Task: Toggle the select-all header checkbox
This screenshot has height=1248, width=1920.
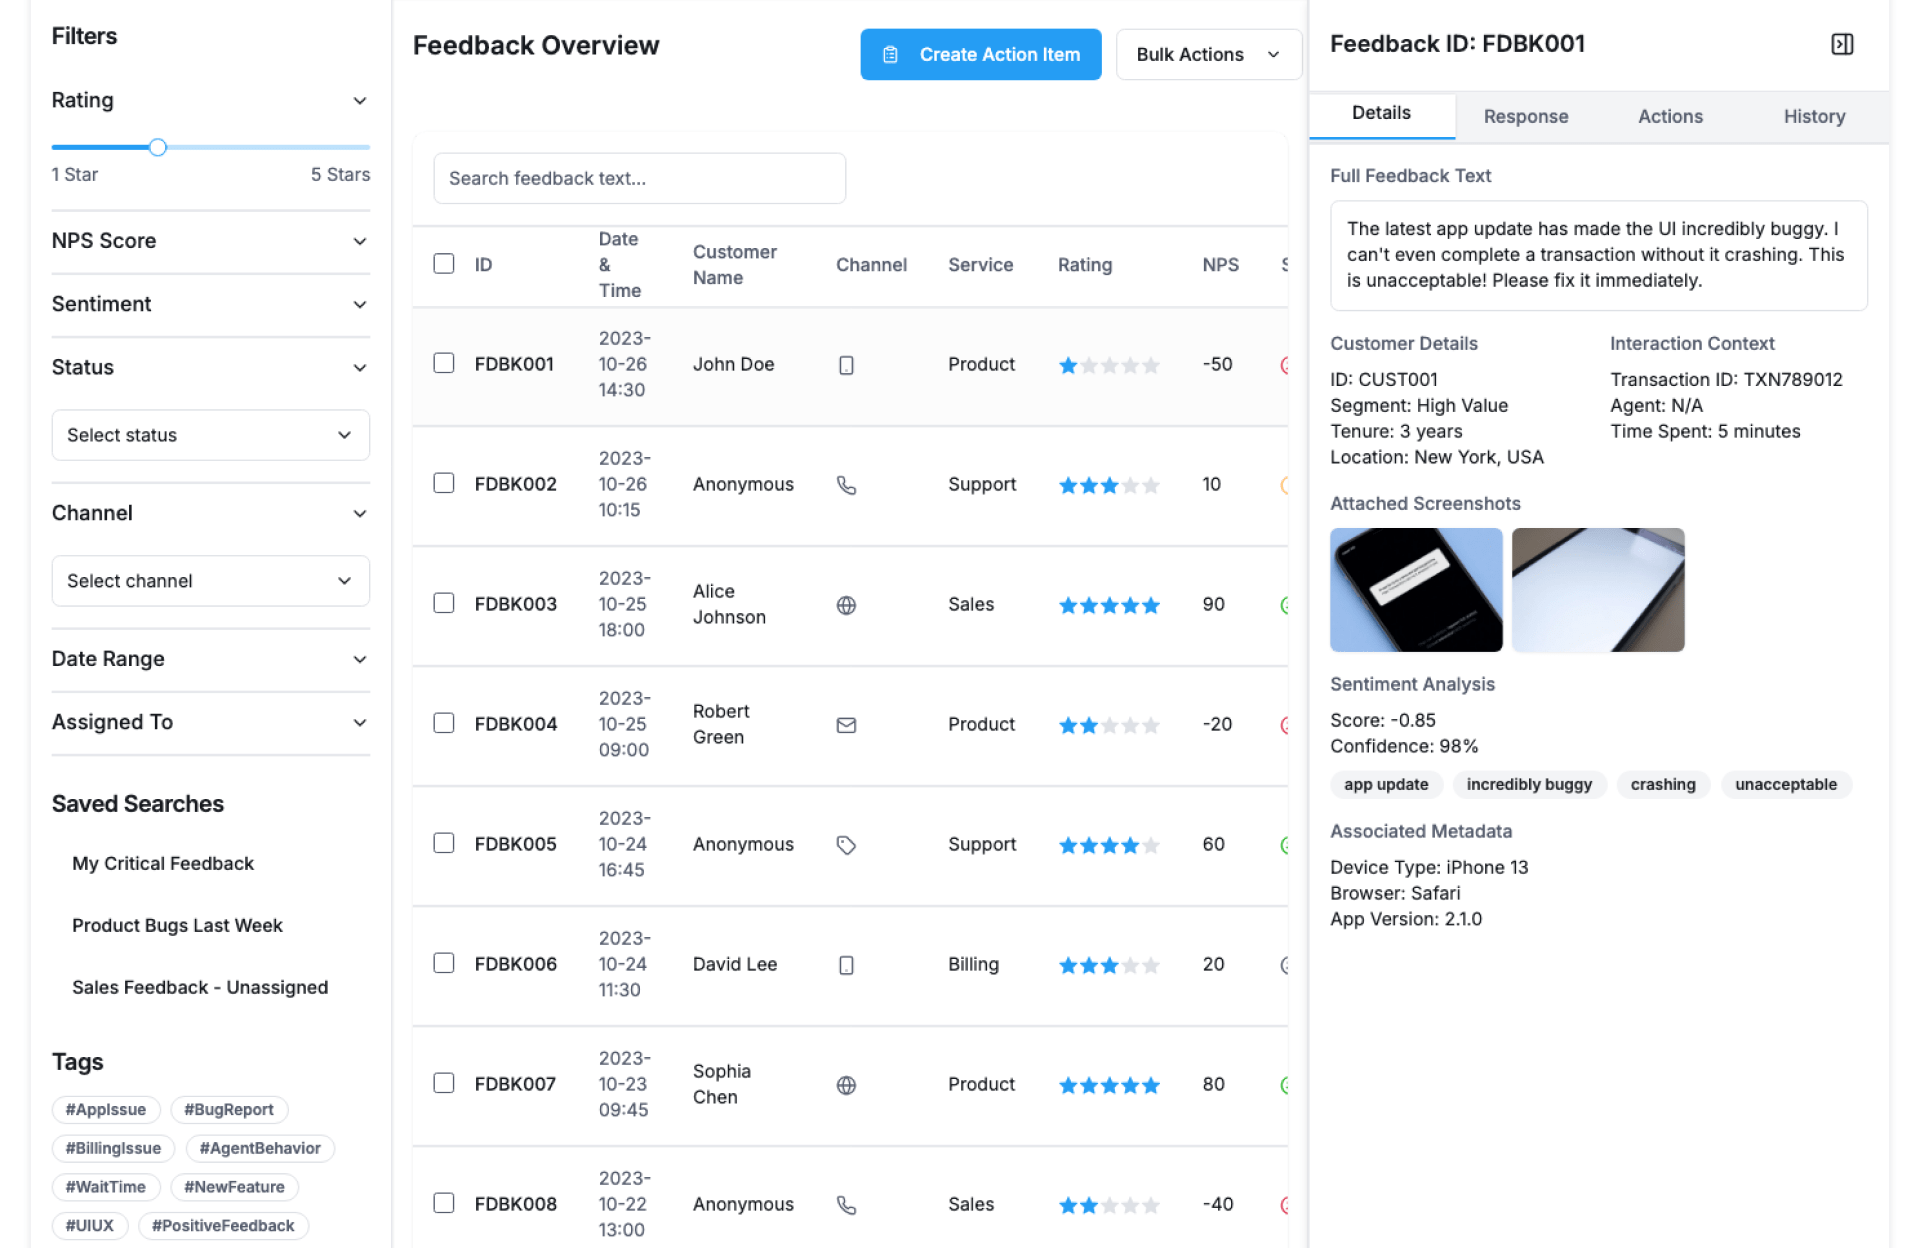Action: [x=444, y=264]
